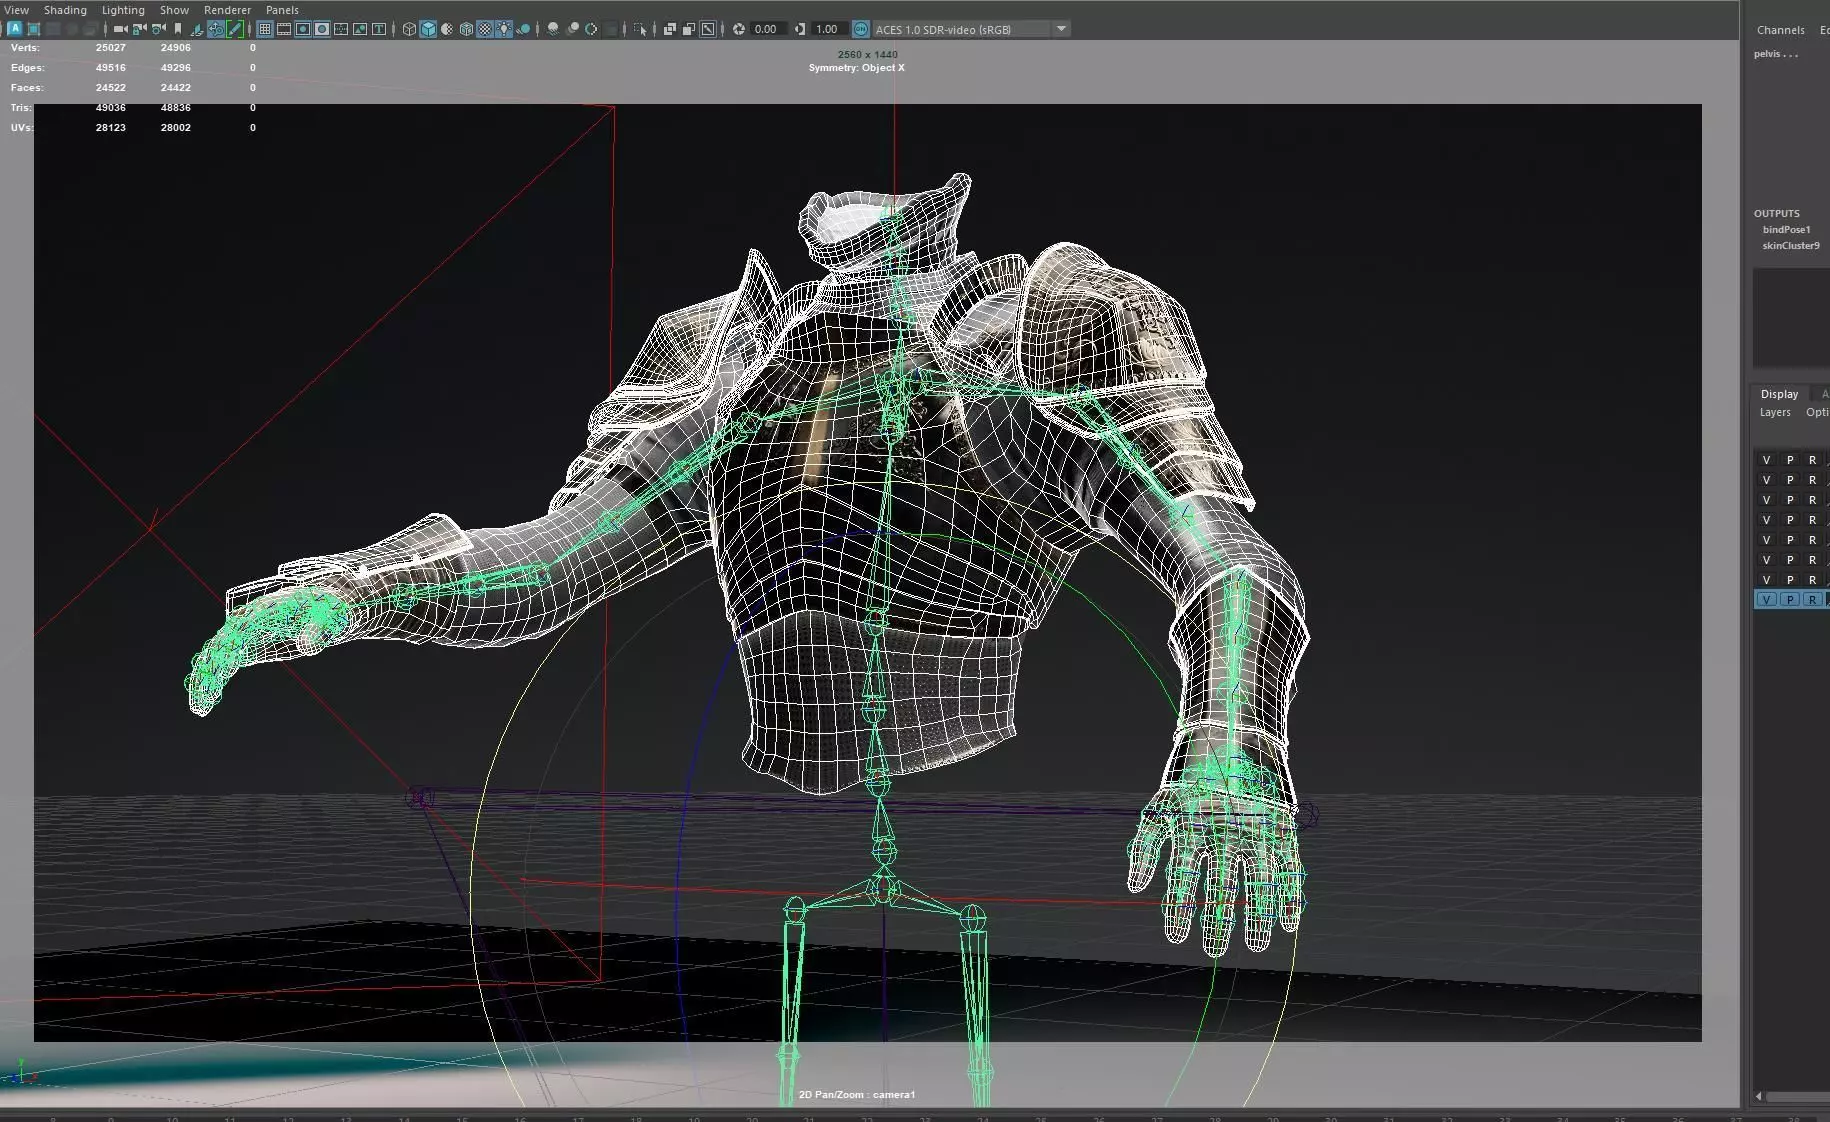The width and height of the screenshot is (1830, 1122).
Task: Click the gamma value field 1.00
Action: [x=829, y=29]
